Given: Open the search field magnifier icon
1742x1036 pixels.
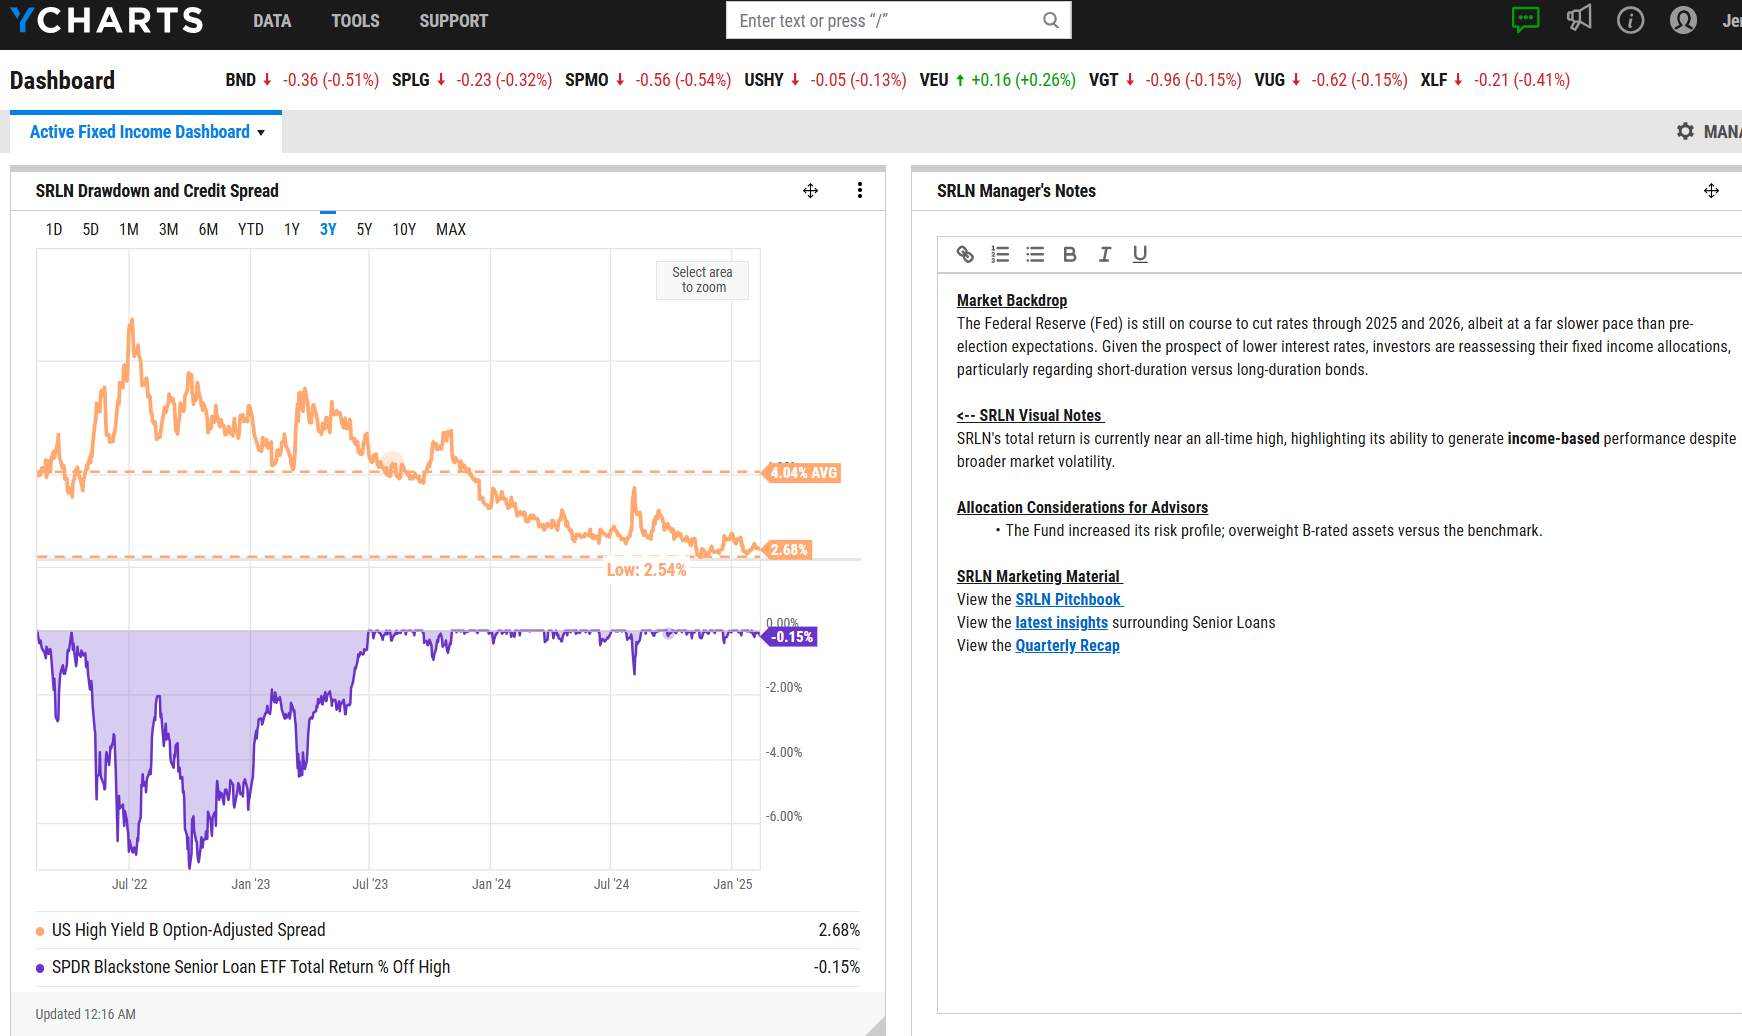Looking at the screenshot, I should point(1050,20).
